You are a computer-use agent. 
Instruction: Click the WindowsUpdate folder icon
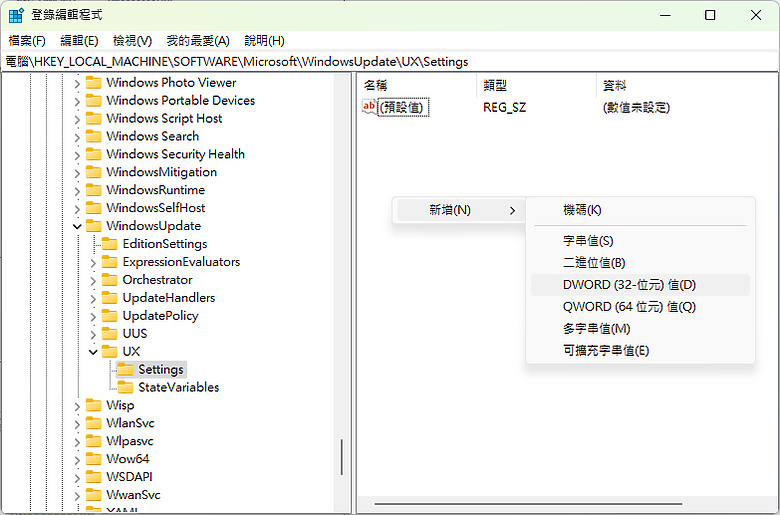coord(94,226)
